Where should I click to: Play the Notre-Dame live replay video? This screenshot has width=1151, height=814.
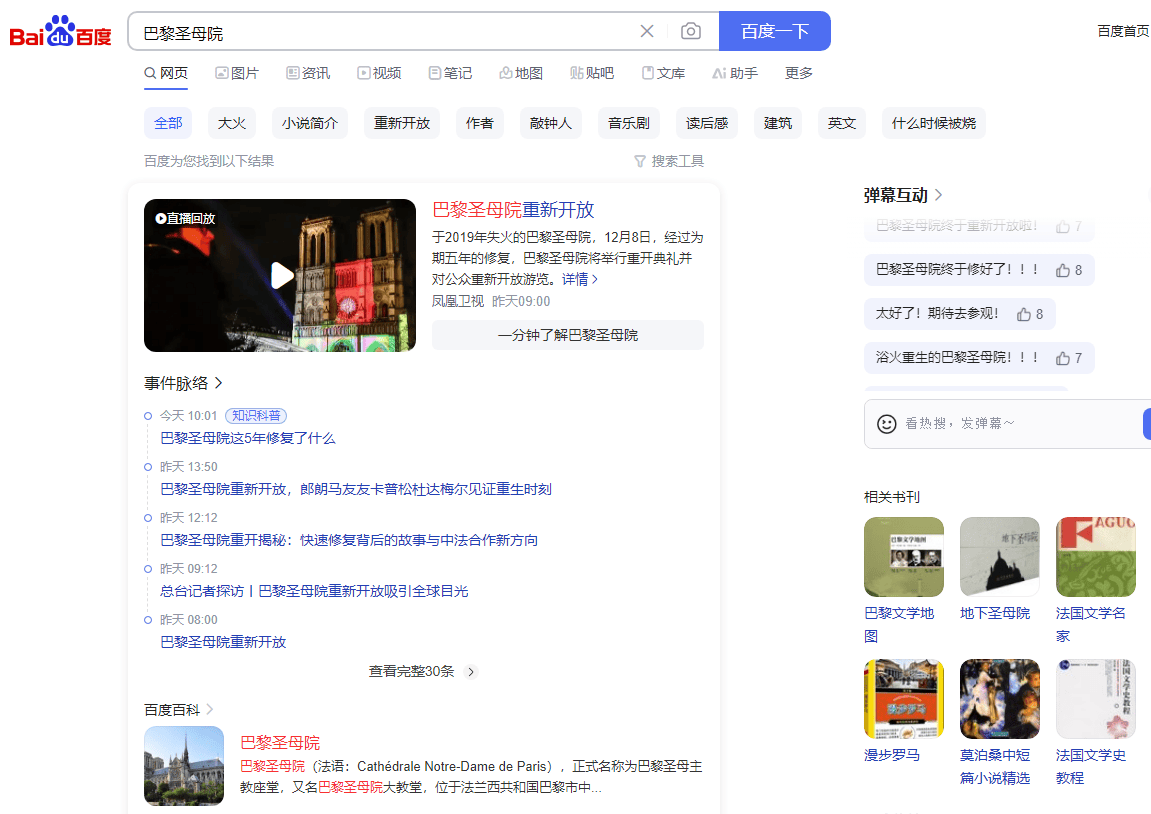click(x=280, y=275)
